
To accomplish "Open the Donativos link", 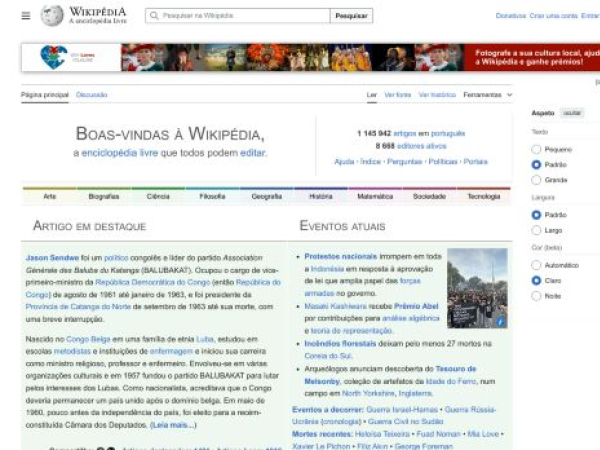I will 510,16.
